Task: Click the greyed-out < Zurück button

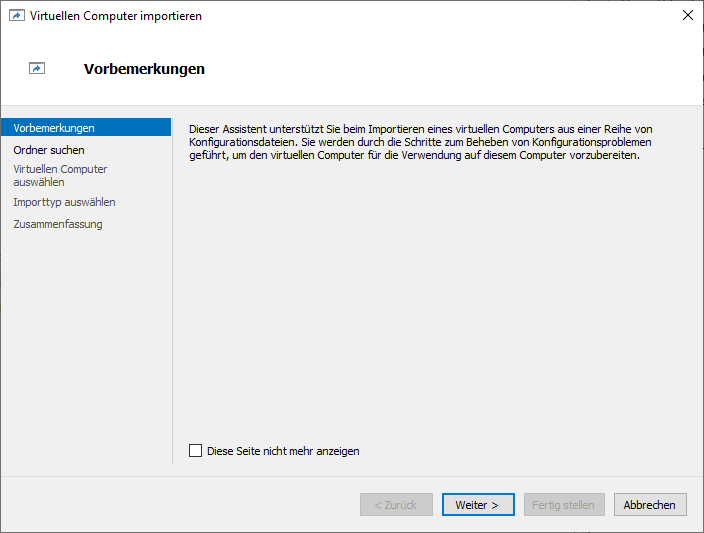Action: click(x=396, y=505)
